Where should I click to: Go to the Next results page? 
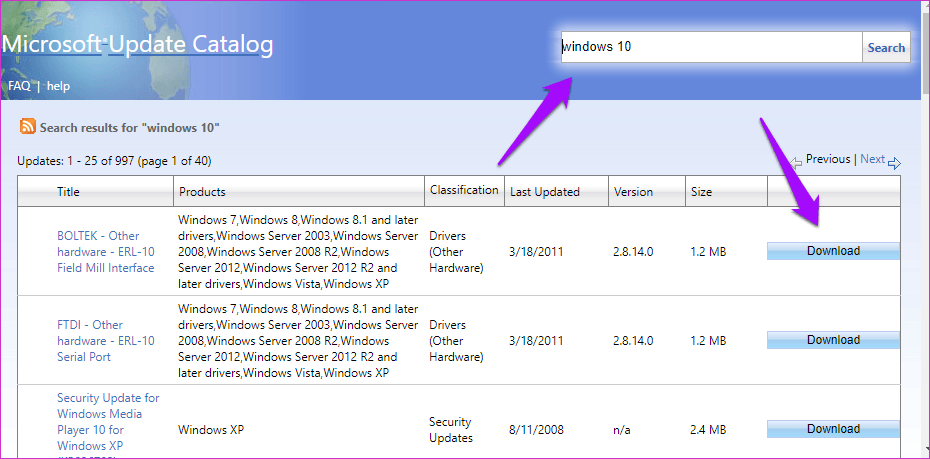[x=872, y=159]
